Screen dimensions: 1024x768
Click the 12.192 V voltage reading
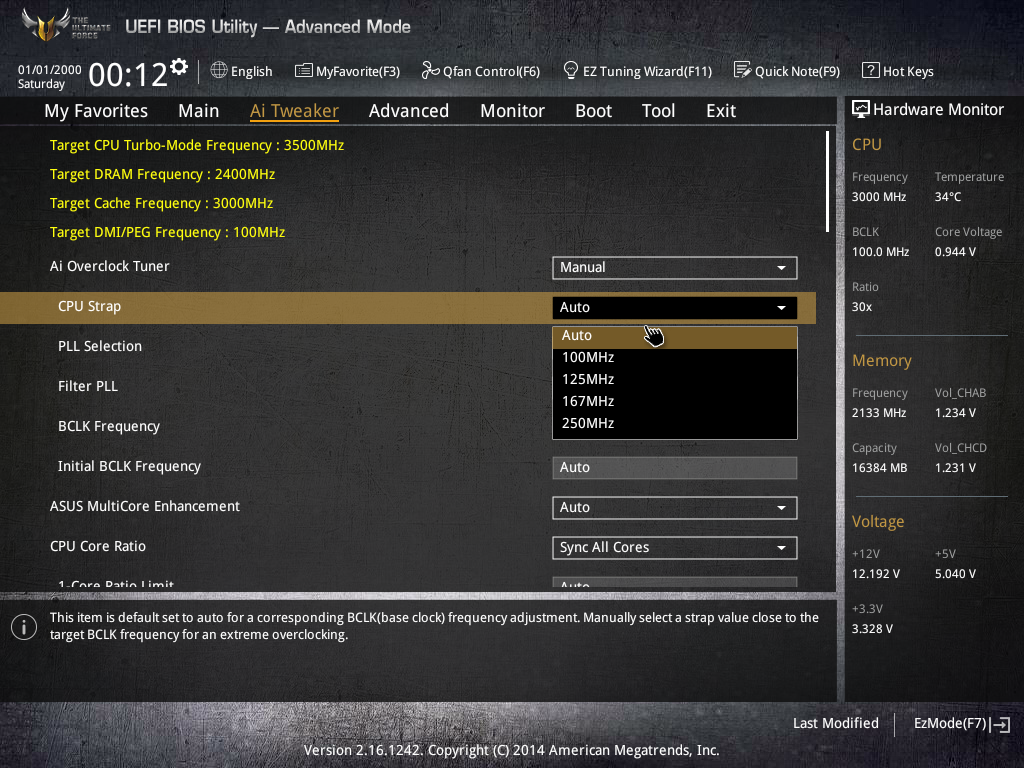(x=875, y=573)
